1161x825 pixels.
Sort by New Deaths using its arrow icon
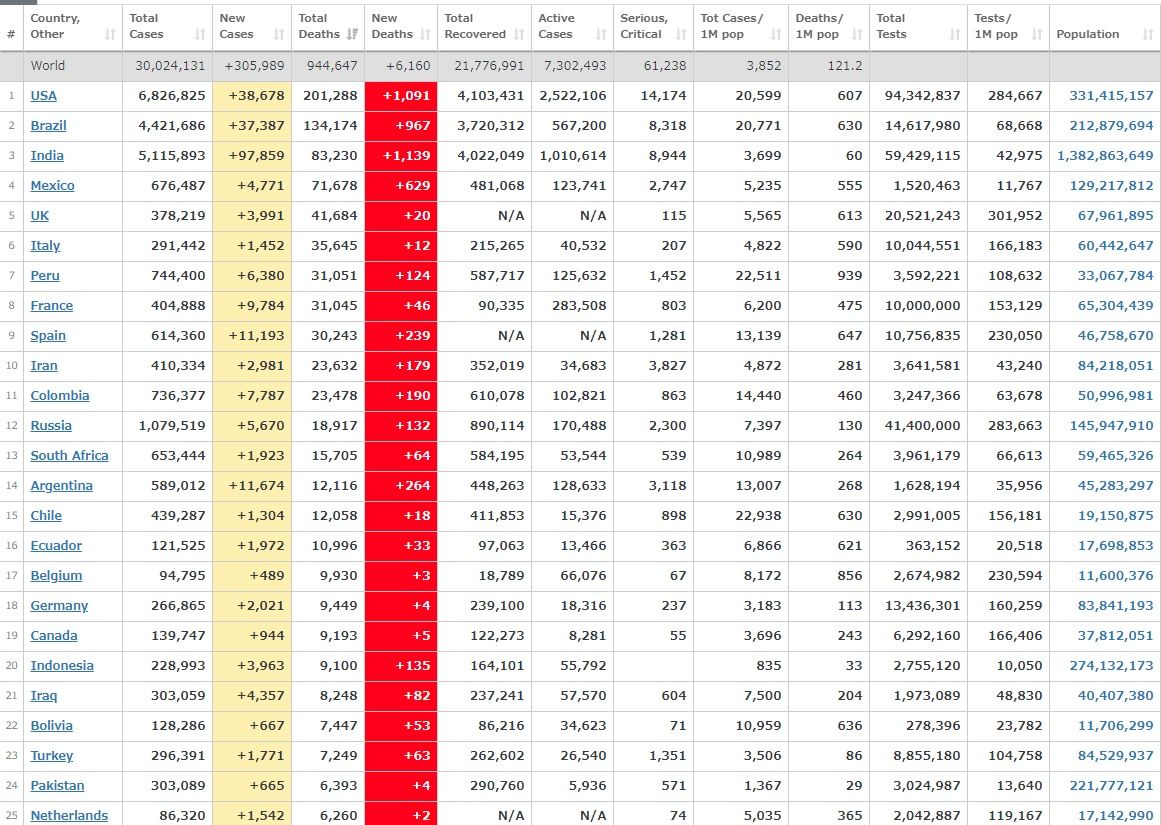[x=425, y=35]
